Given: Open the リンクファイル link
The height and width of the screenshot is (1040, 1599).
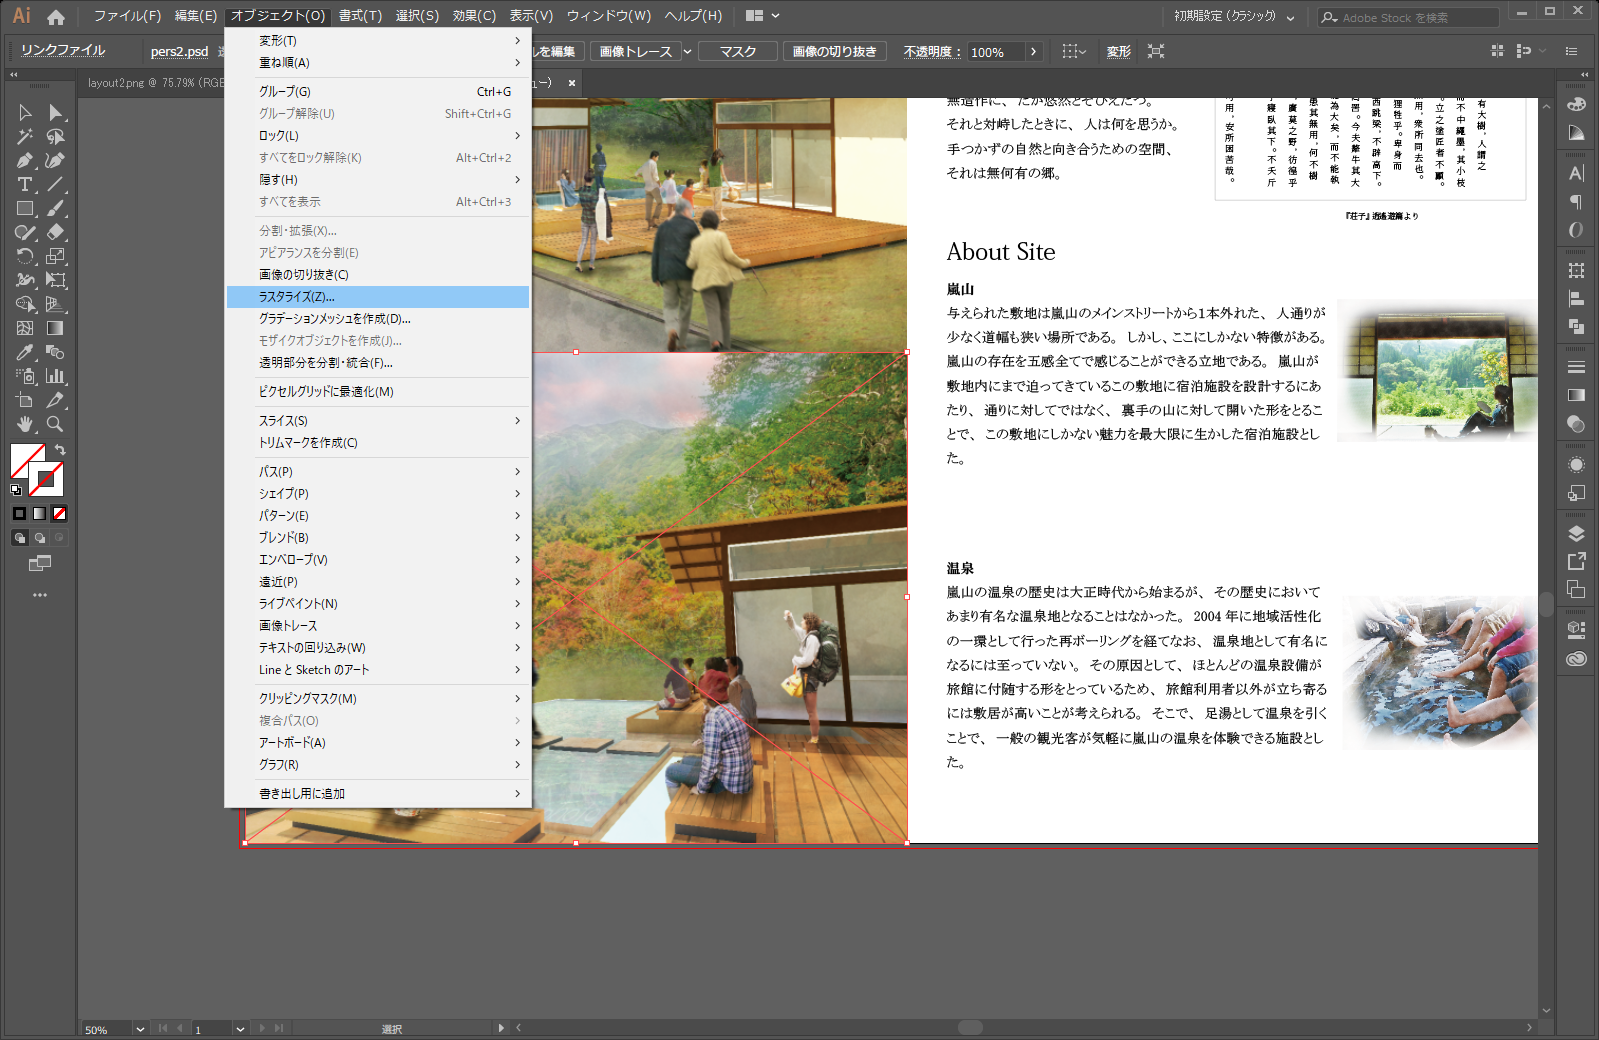Looking at the screenshot, I should [x=63, y=50].
